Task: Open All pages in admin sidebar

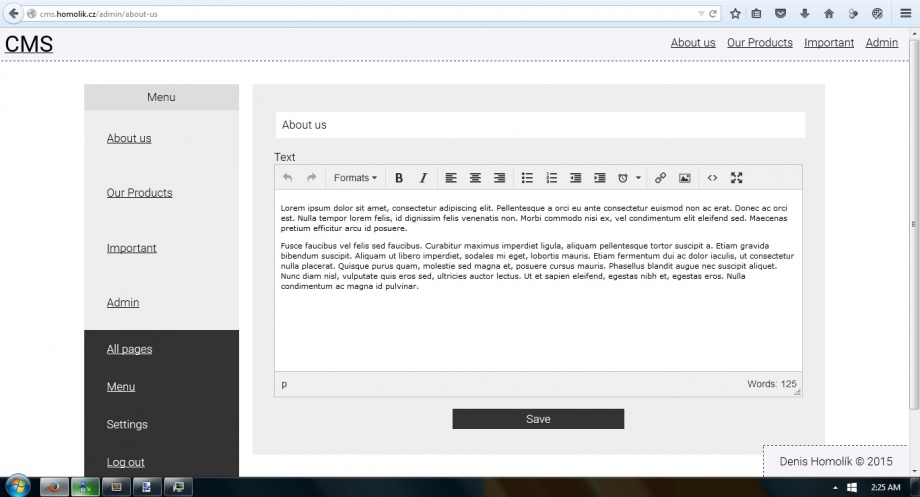Action: 129,349
